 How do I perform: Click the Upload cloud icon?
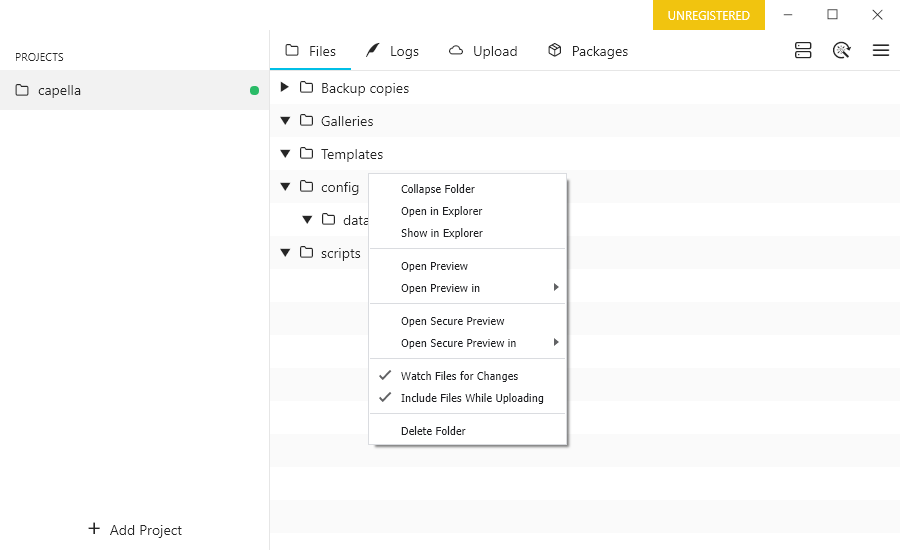pyautogui.click(x=456, y=50)
